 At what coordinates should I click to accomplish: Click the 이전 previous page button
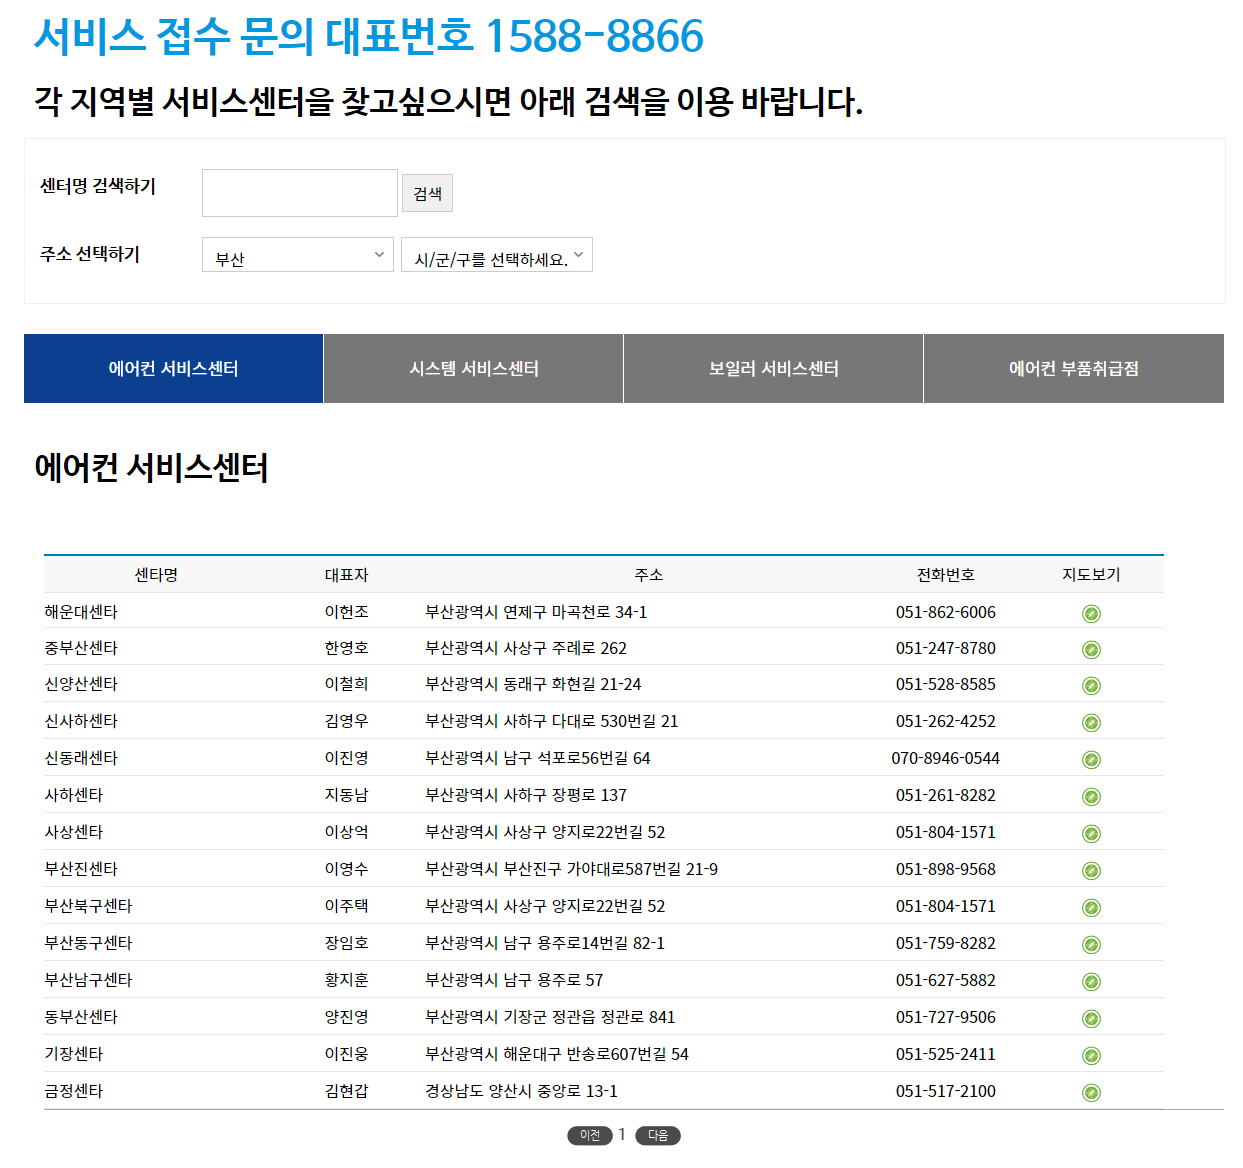tap(590, 1135)
